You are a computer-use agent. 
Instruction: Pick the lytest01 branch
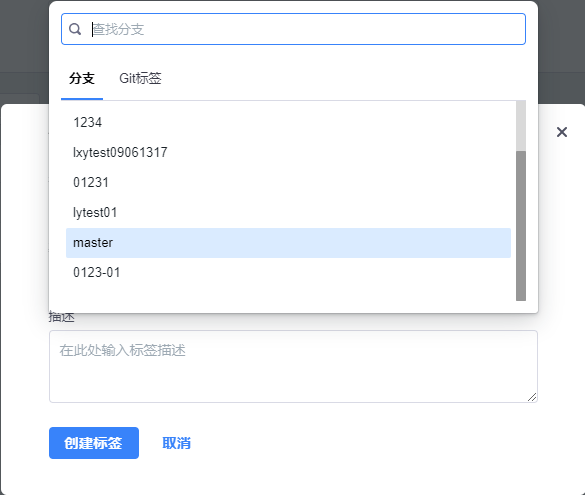pos(288,213)
